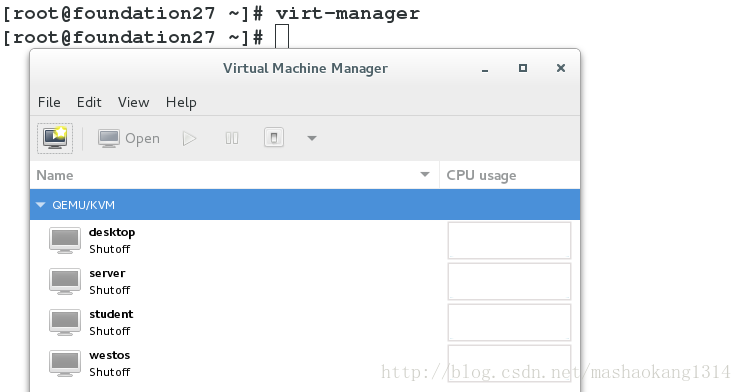Open the File menu
The image size is (742, 392).
pos(49,102)
